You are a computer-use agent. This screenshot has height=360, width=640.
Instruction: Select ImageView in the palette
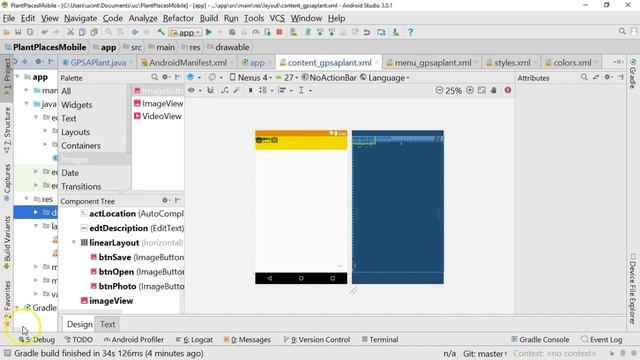pyautogui.click(x=158, y=104)
